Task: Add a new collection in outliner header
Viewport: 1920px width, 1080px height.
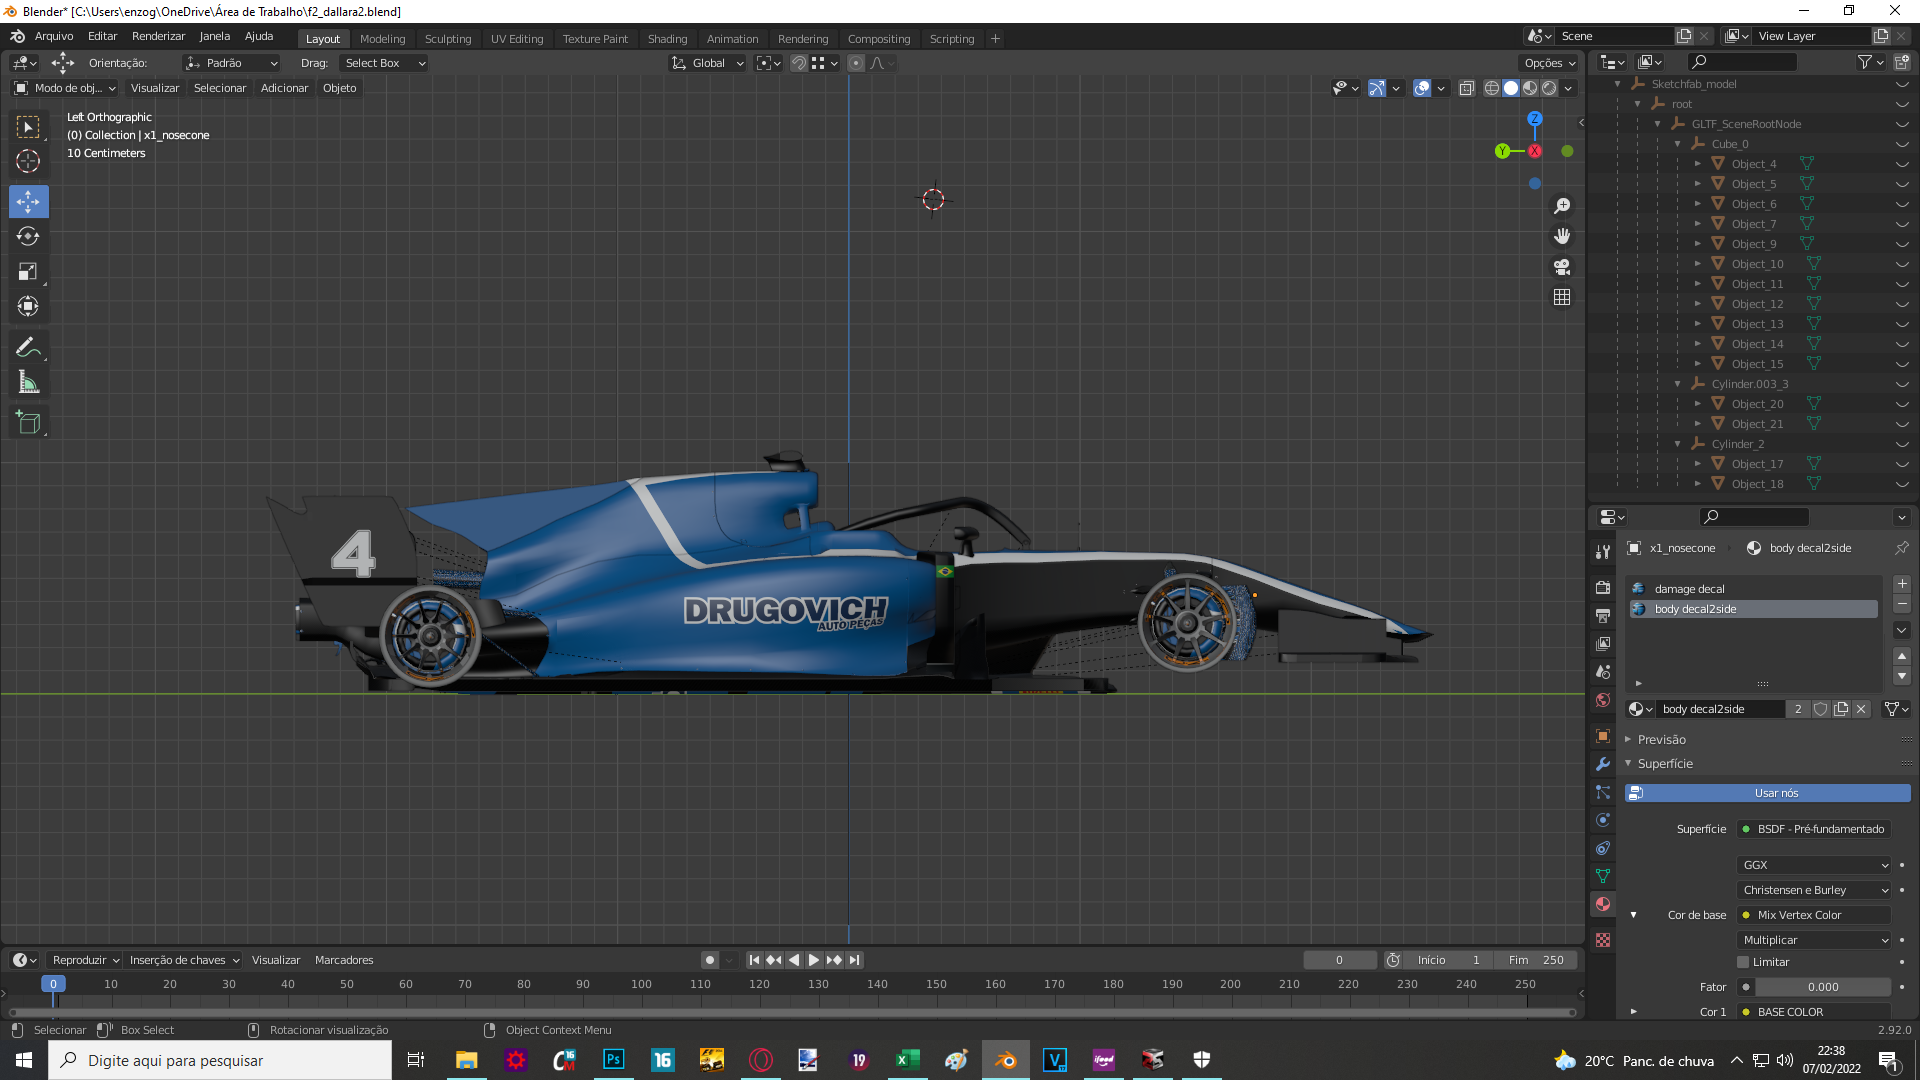Action: click(x=1901, y=62)
